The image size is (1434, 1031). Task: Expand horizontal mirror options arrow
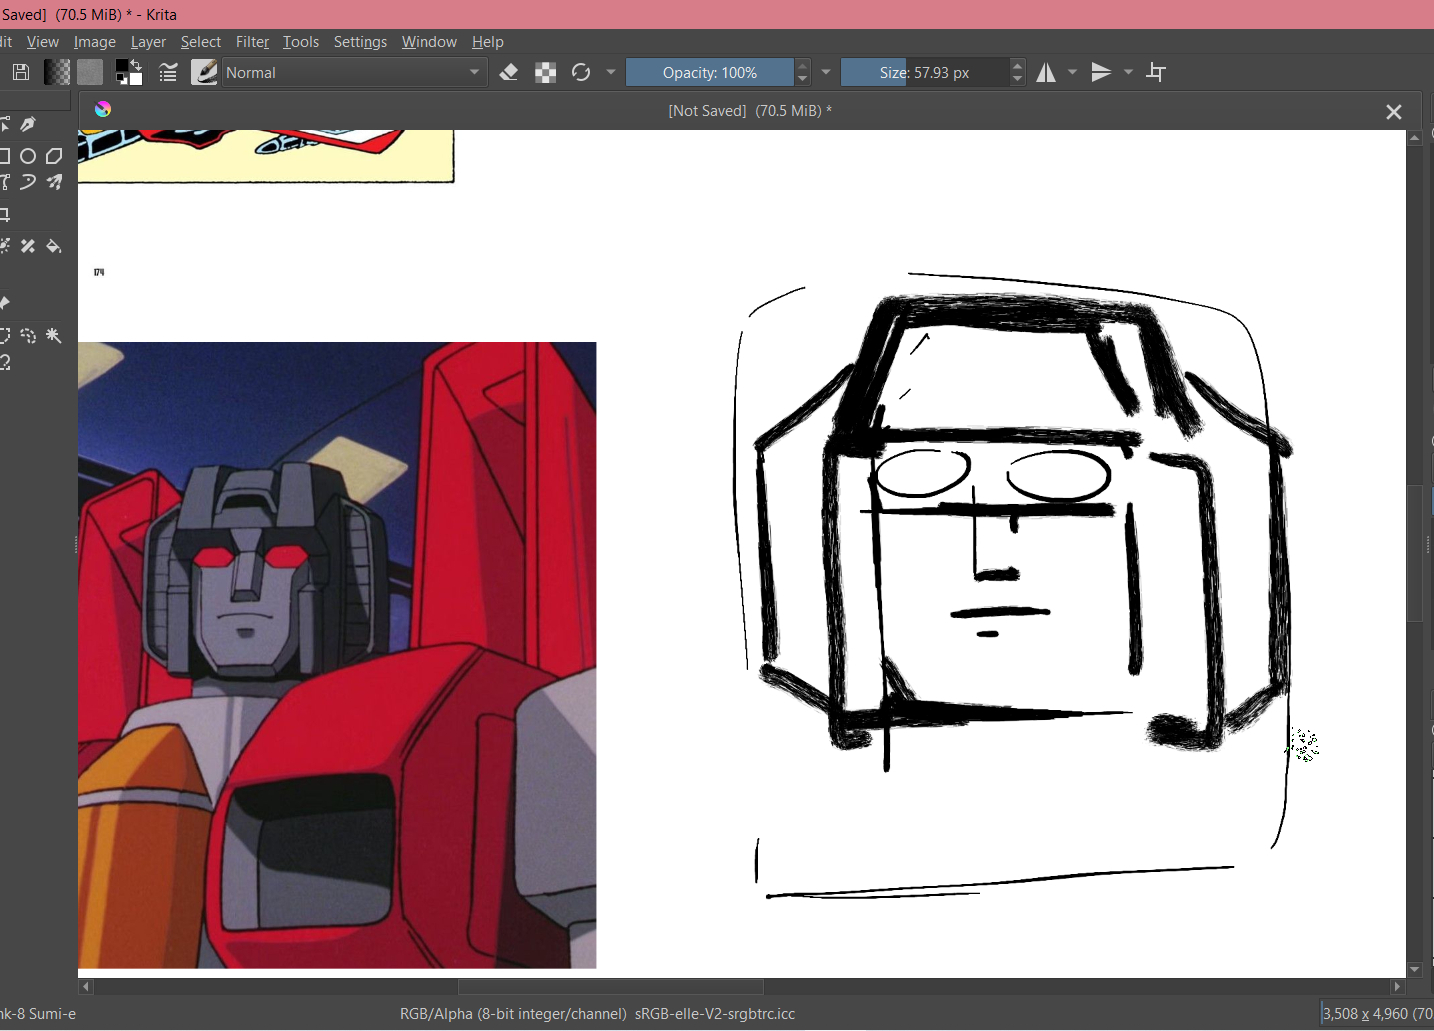[1073, 72]
